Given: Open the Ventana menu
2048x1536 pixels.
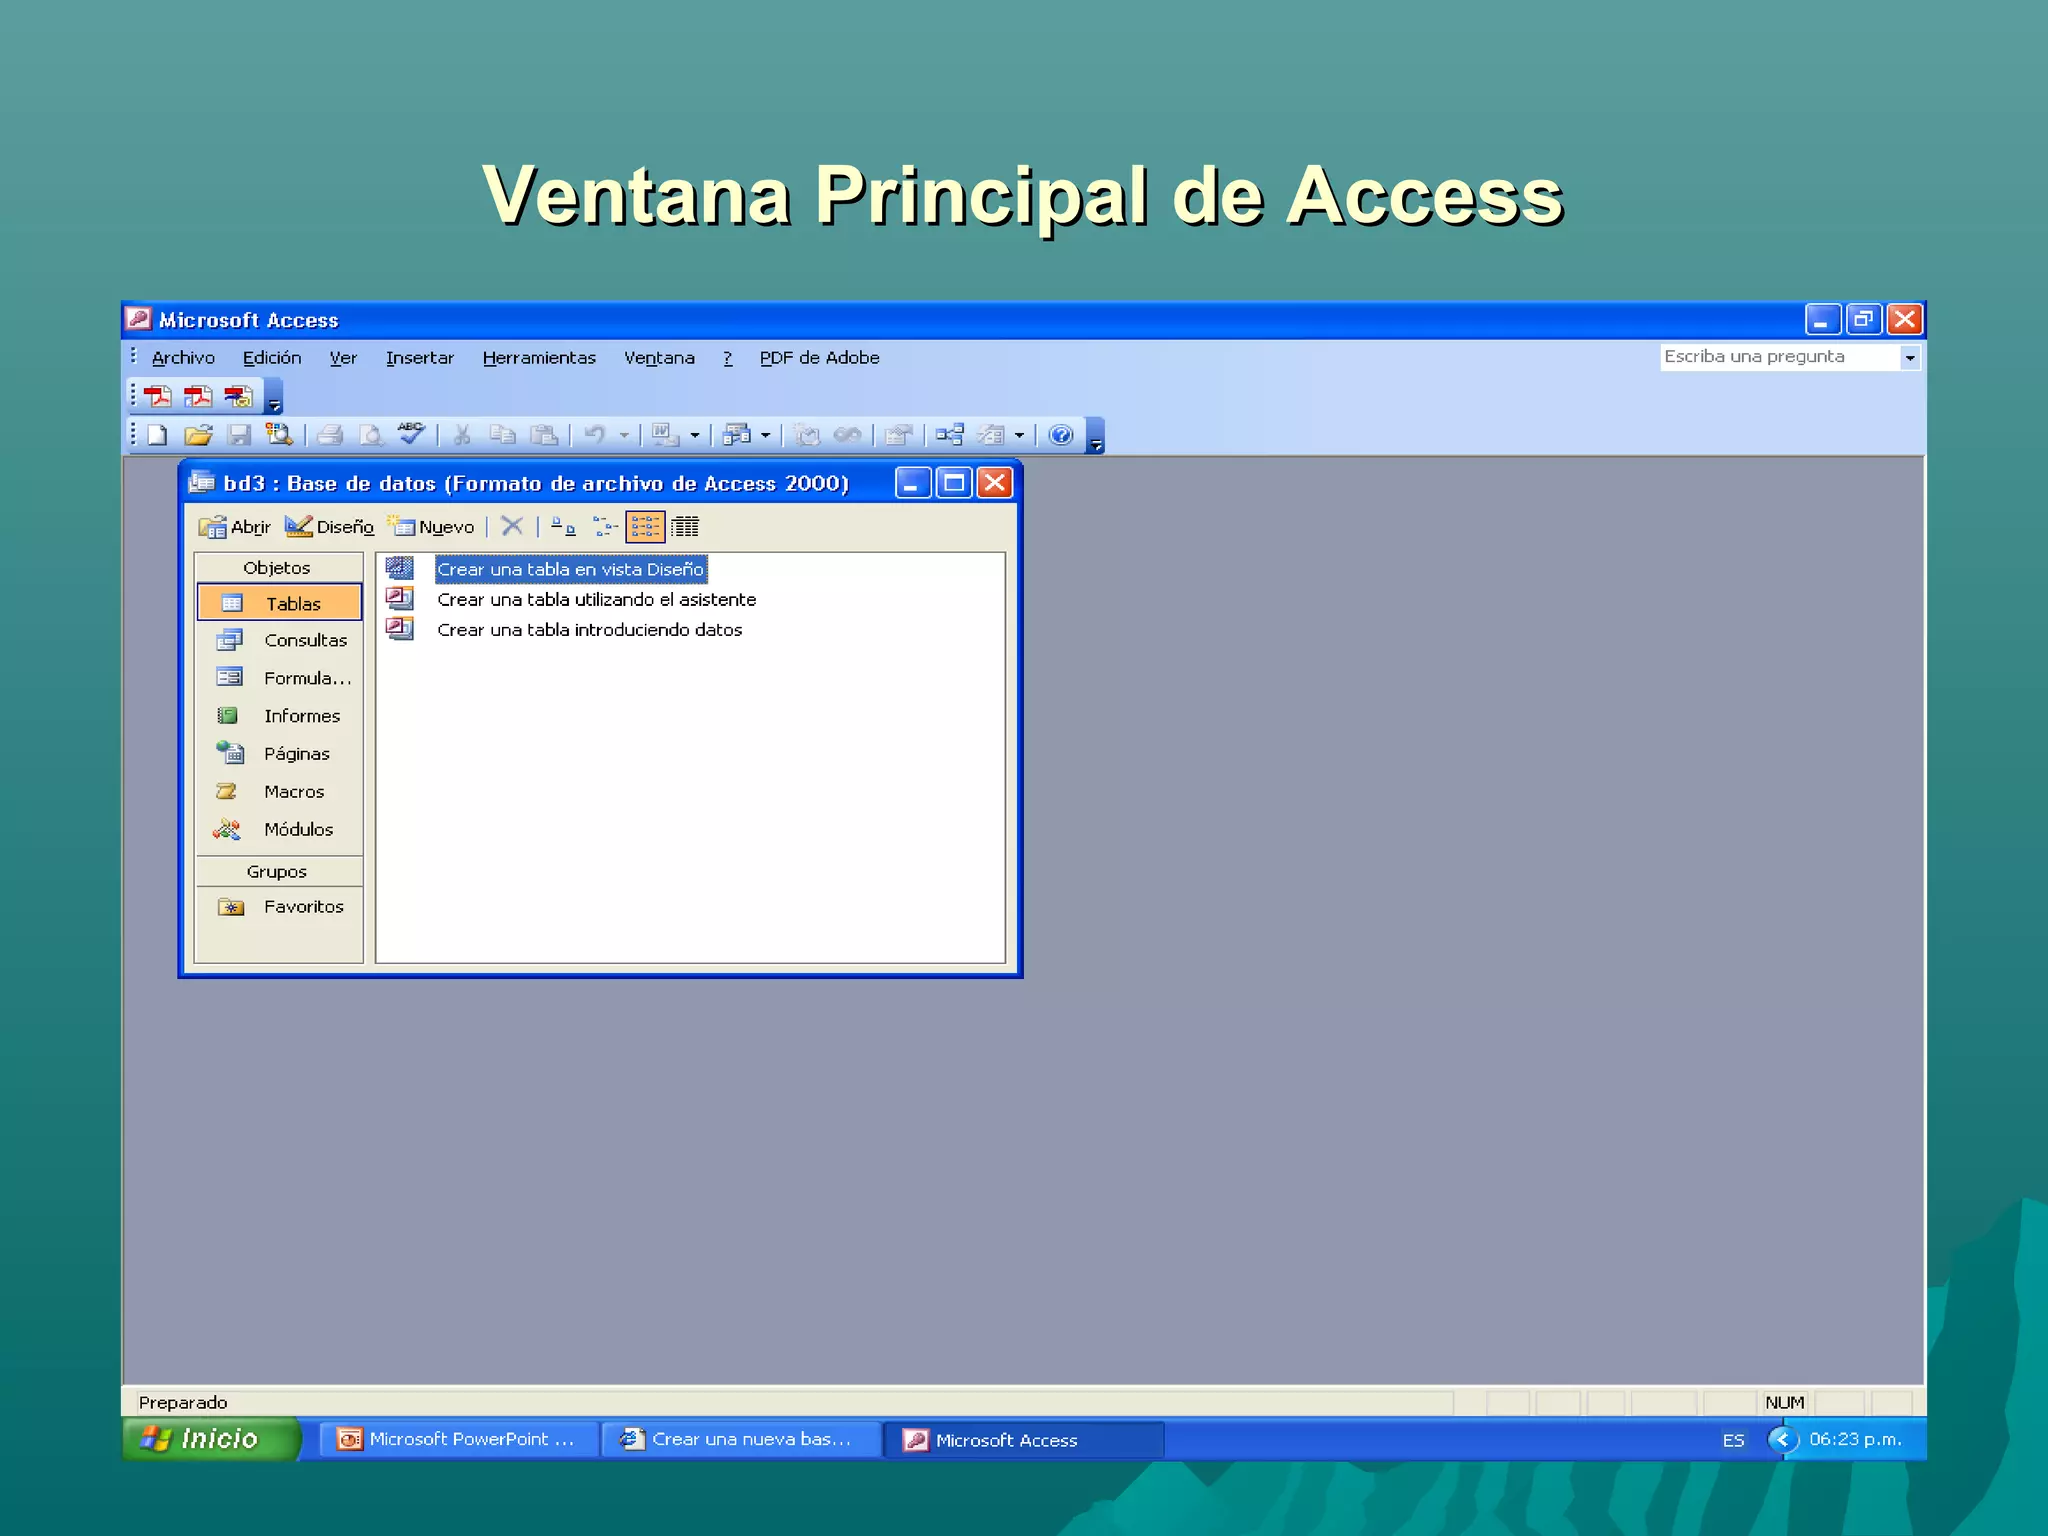Looking at the screenshot, I should (x=659, y=358).
